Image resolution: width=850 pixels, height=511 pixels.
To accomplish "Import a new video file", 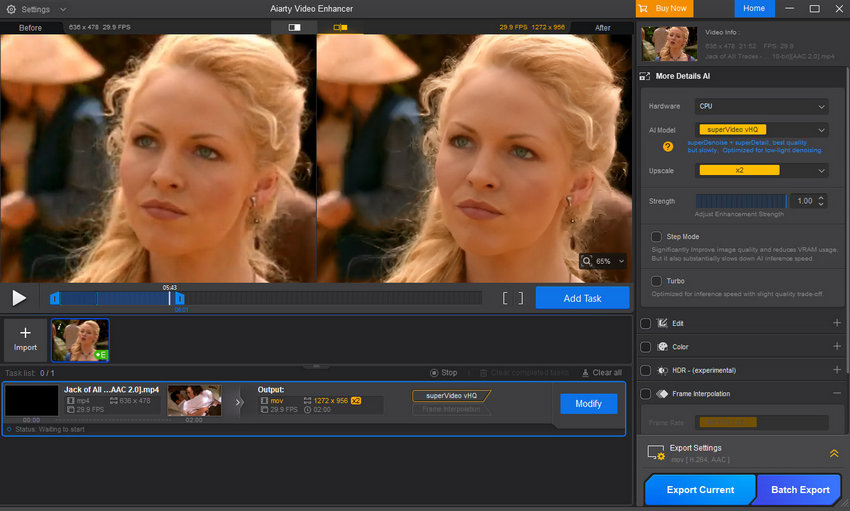I will click(x=25, y=339).
